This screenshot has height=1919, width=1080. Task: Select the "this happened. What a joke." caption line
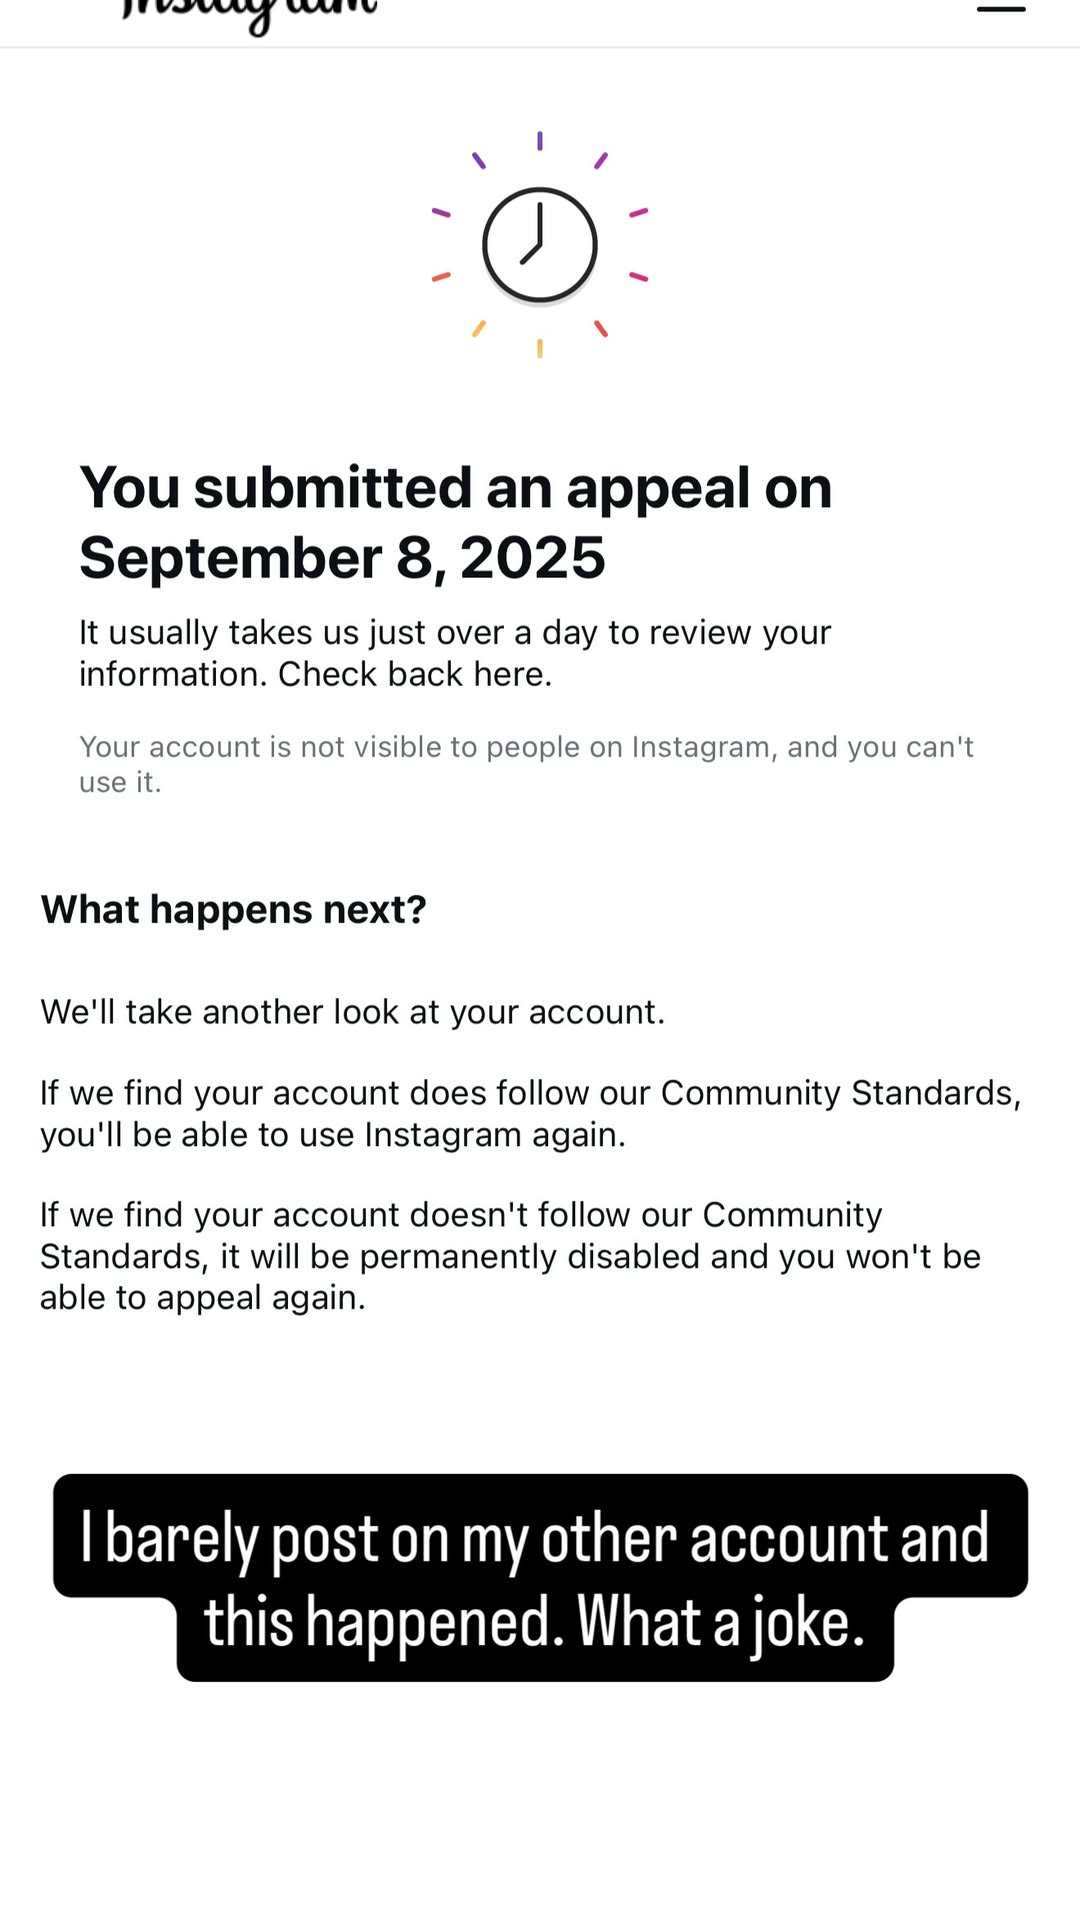pos(535,1622)
